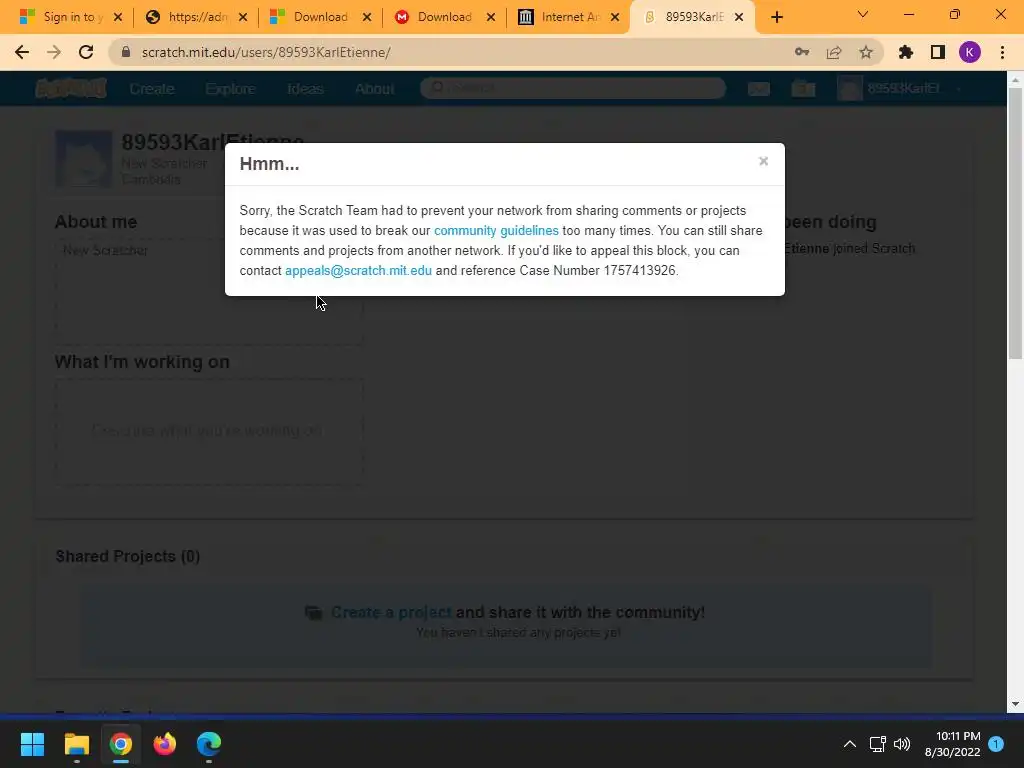Click the profile avatar thumbnail
The height and width of the screenshot is (768, 1024).
(x=84, y=159)
